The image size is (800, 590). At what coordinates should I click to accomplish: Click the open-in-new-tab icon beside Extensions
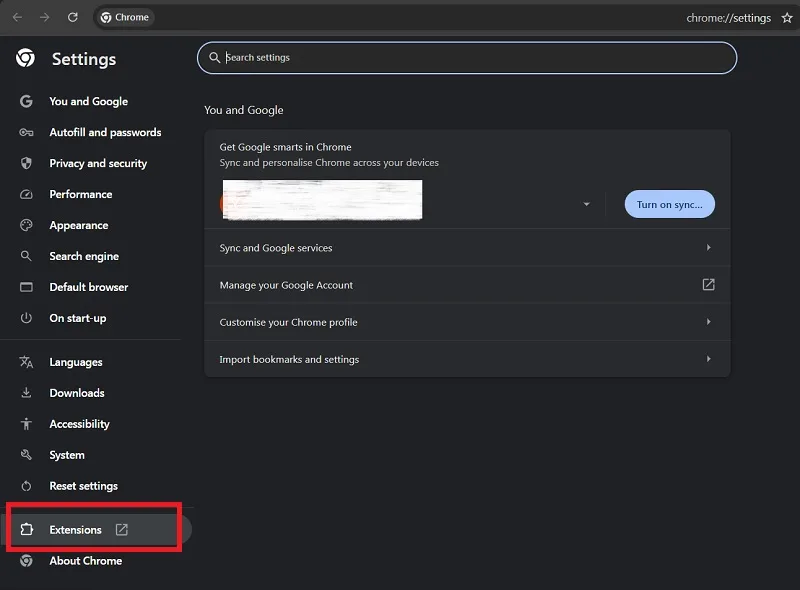tap(121, 530)
